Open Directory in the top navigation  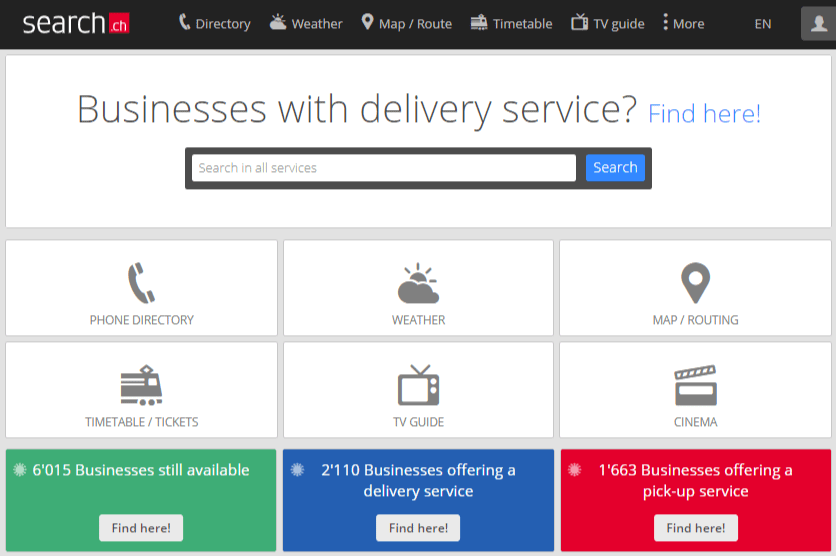click(x=214, y=23)
